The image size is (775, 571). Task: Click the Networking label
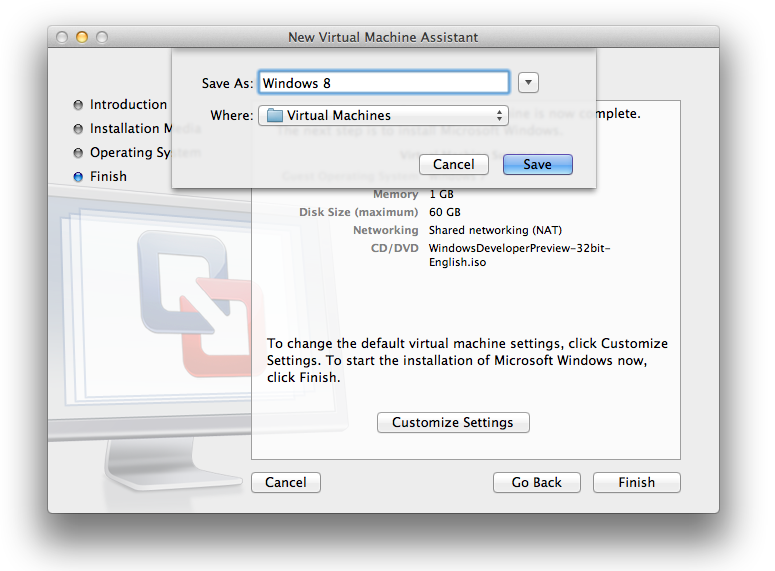pyautogui.click(x=386, y=230)
